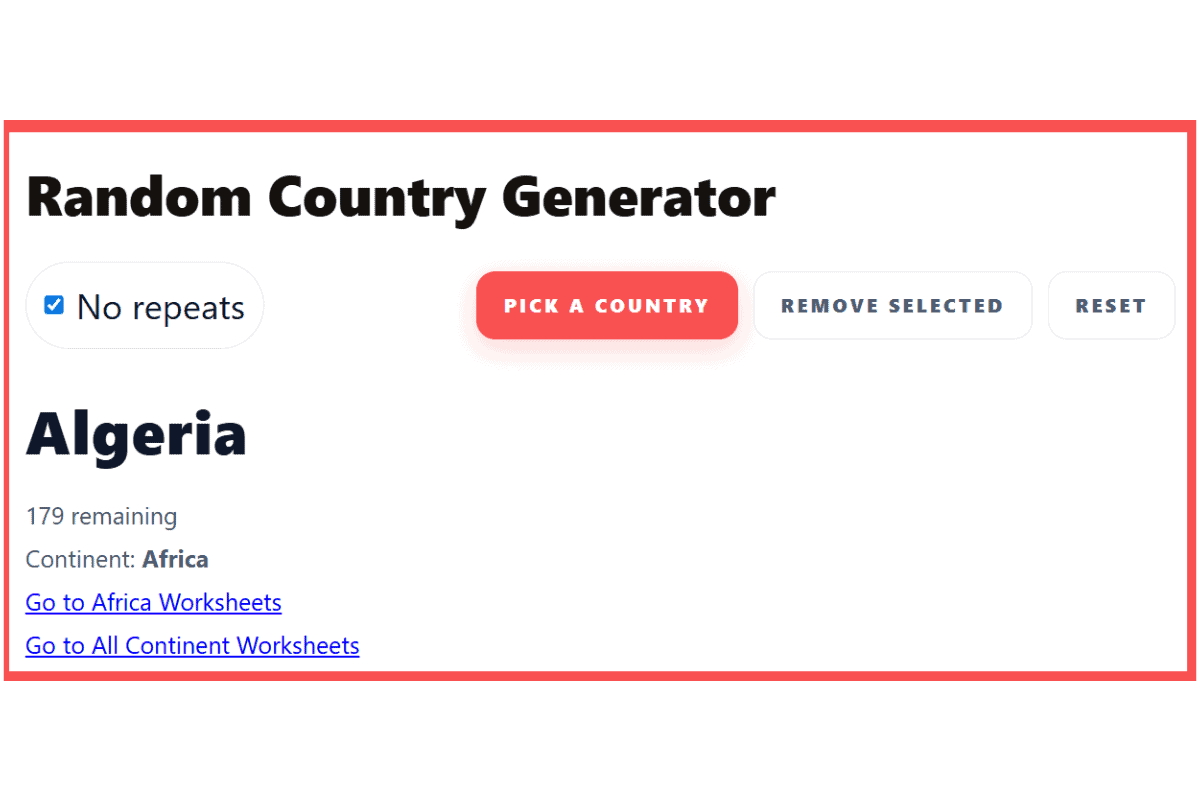
Task: Reset the random country generator
Action: click(x=1111, y=305)
